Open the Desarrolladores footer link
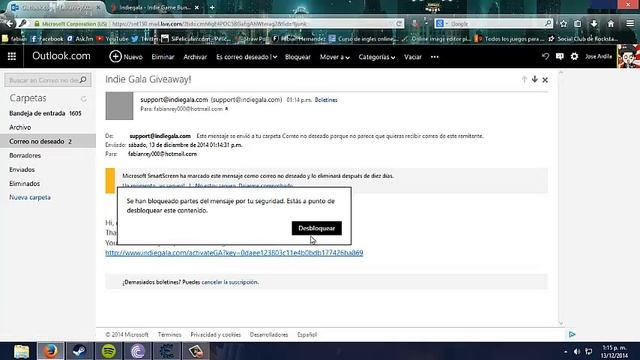Screen dimensions: 640x360 coord(269,334)
